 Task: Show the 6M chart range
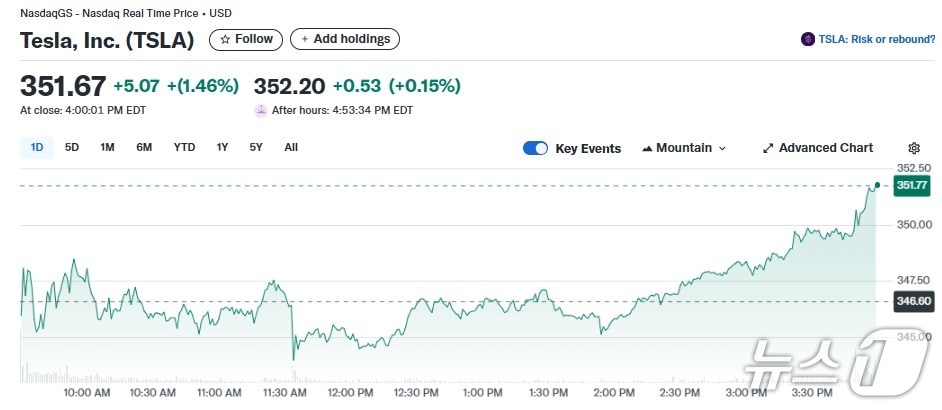[144, 147]
